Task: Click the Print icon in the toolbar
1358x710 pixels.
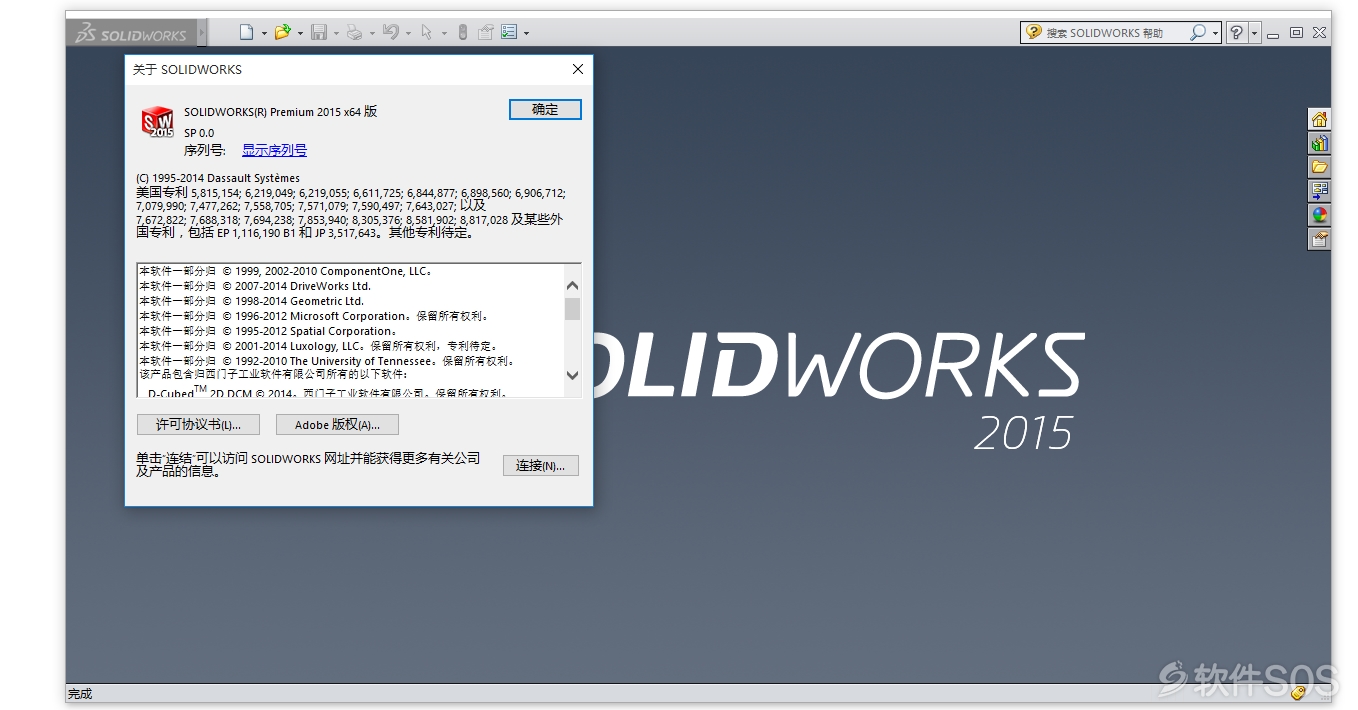Action: pyautogui.click(x=355, y=33)
